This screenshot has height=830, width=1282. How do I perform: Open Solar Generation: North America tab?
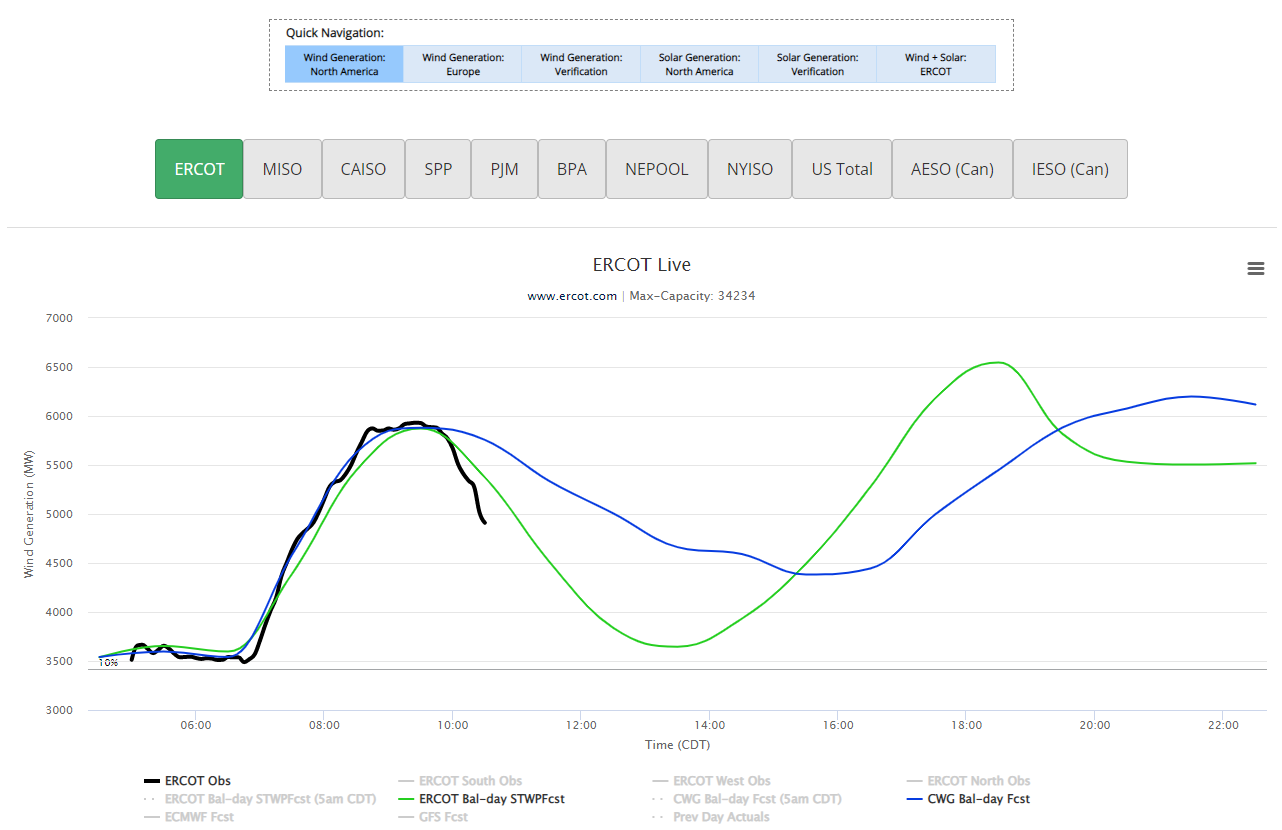[x=699, y=64]
